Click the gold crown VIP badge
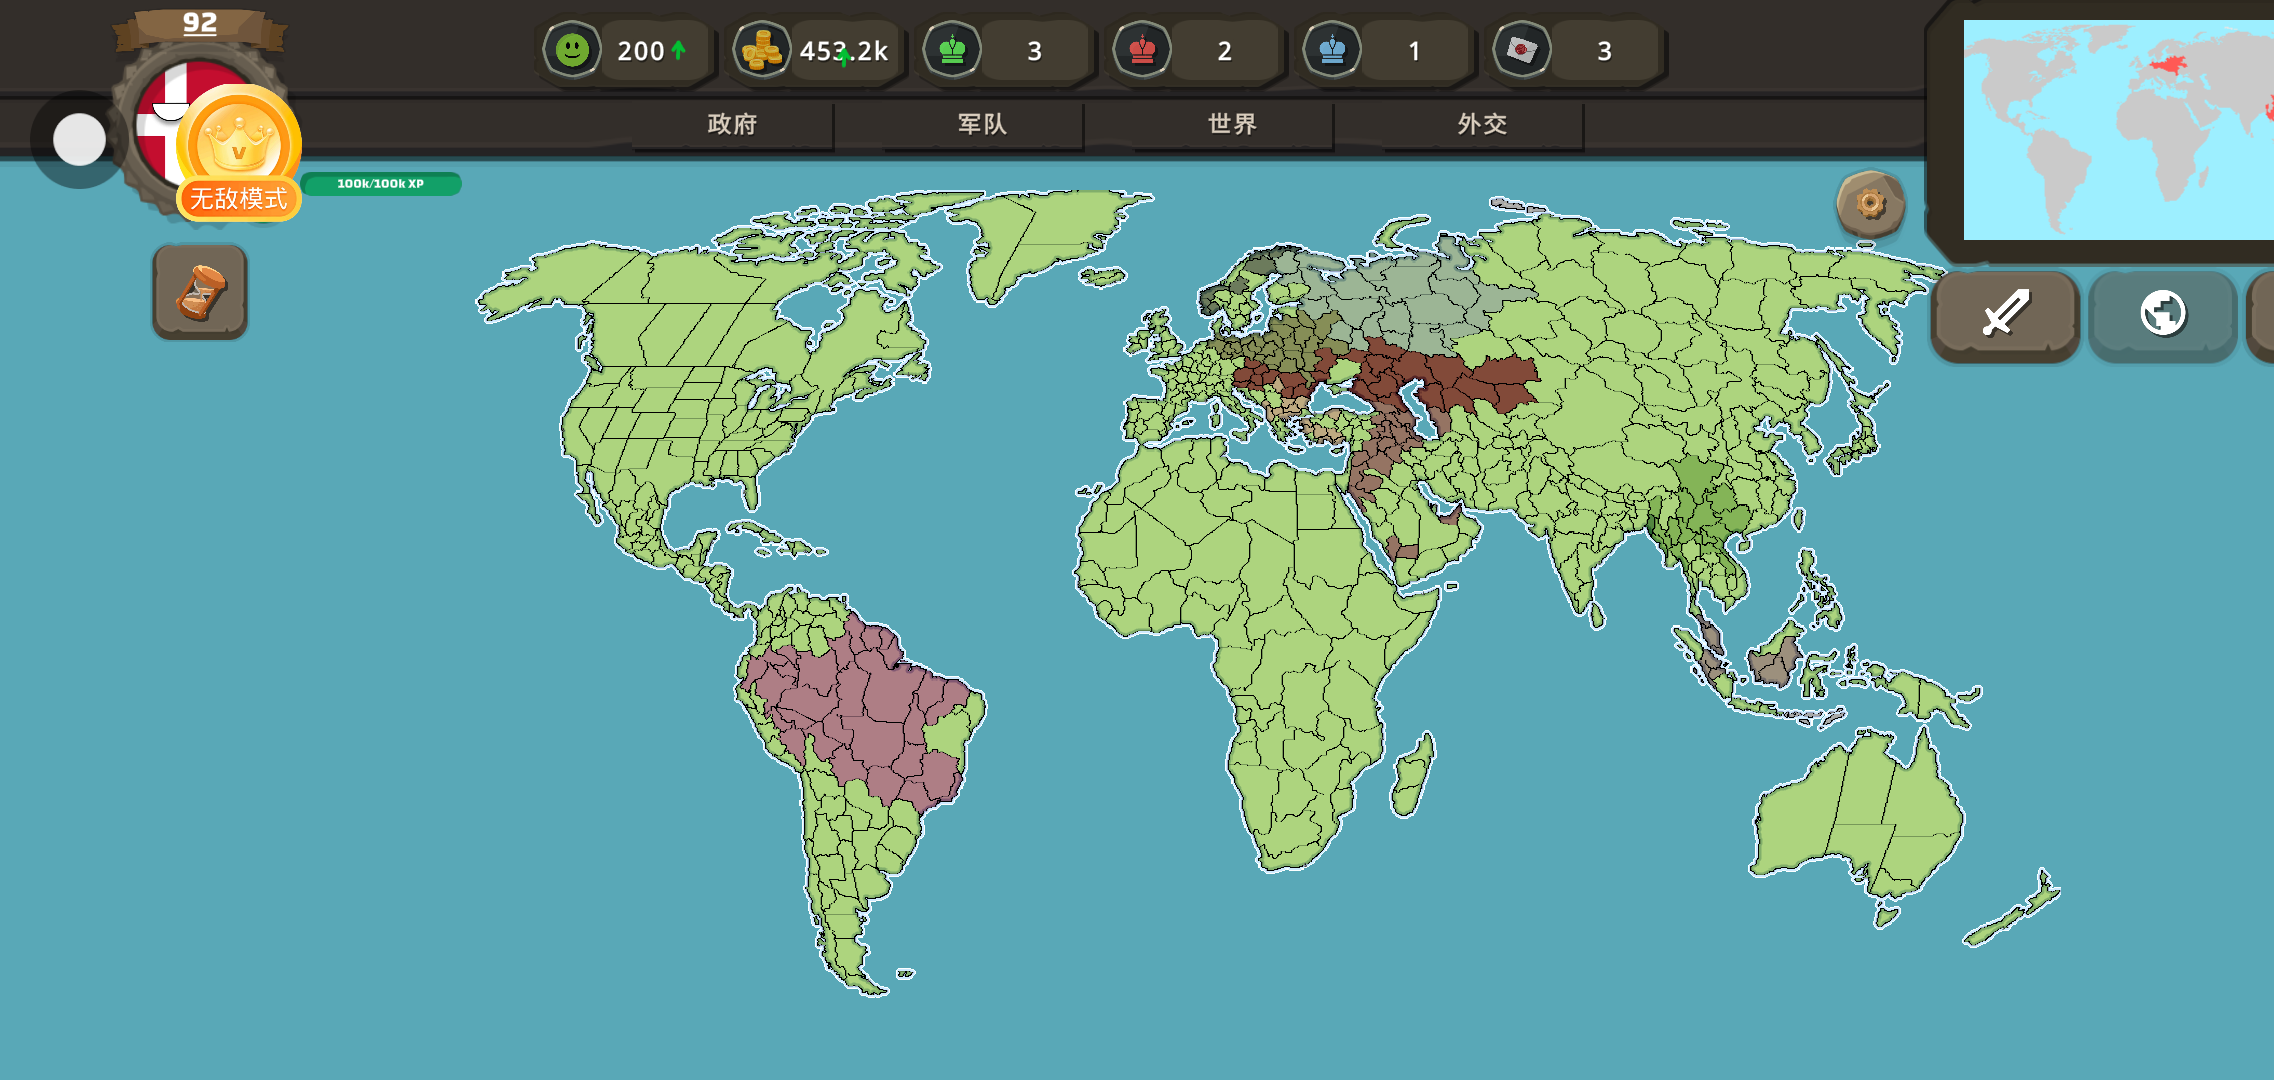Screen dimensions: 2274x1080 [x=238, y=140]
